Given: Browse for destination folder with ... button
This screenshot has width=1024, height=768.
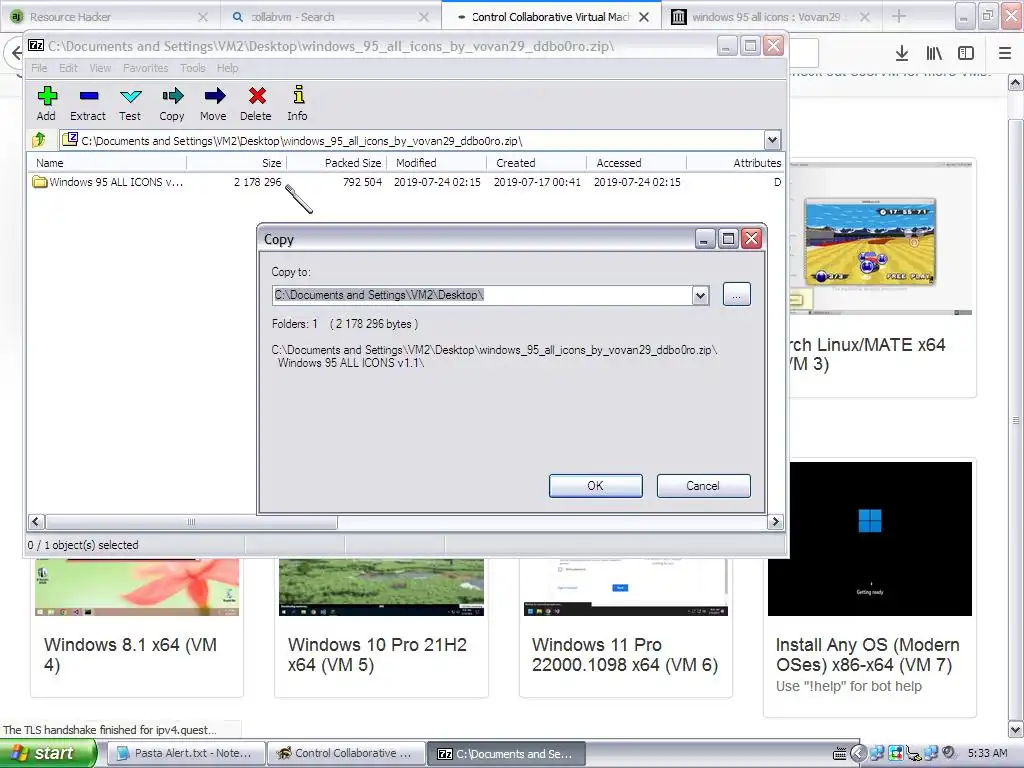Looking at the screenshot, I should (x=737, y=295).
